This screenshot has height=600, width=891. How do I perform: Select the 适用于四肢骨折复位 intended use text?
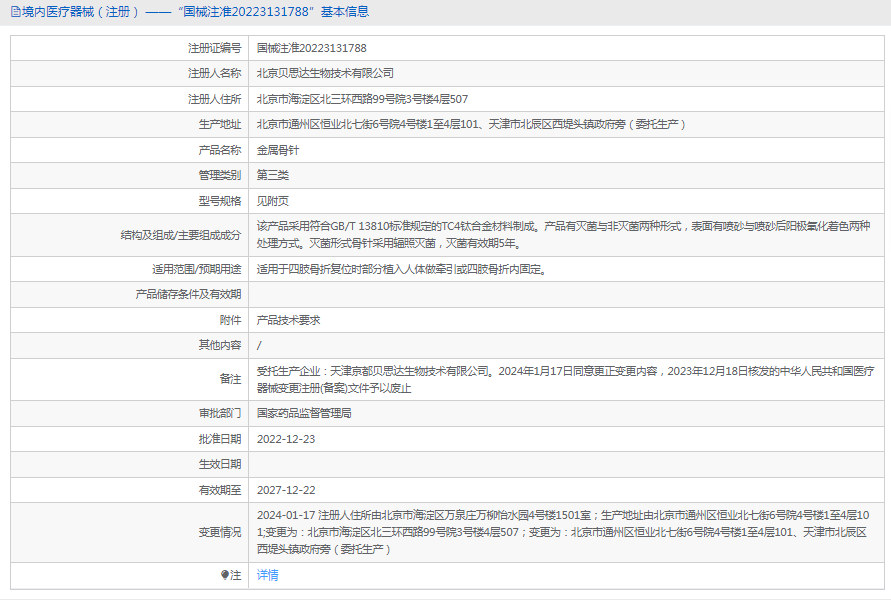tap(402, 269)
